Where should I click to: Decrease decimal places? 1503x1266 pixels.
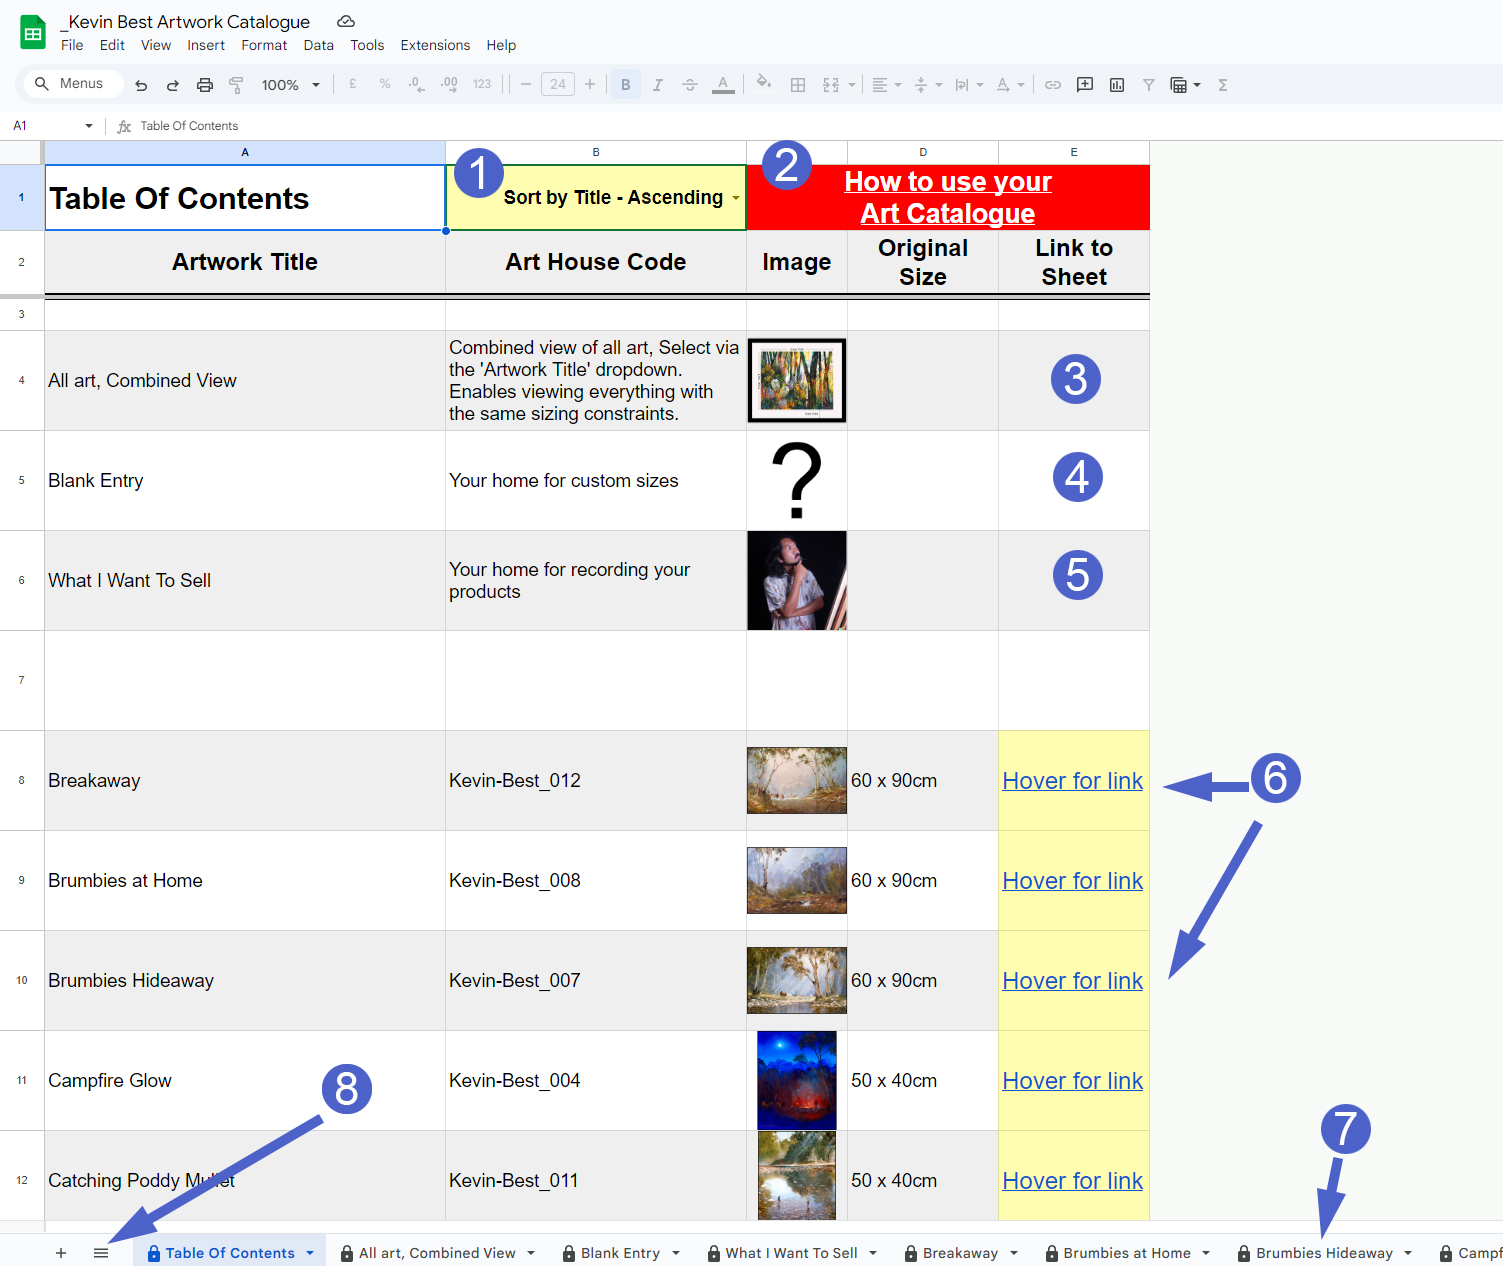(x=416, y=85)
